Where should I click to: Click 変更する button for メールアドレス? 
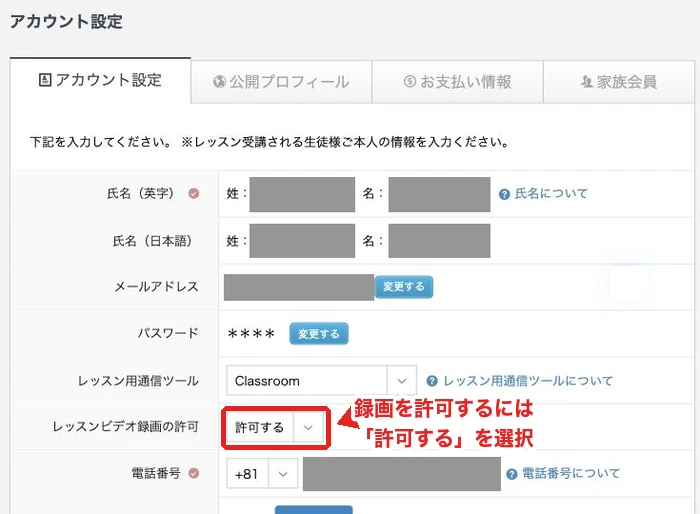pos(404,287)
